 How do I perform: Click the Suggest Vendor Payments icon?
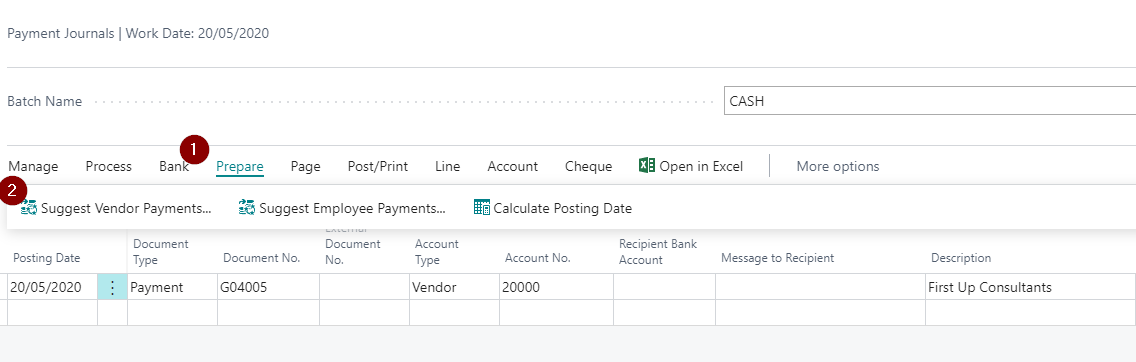pos(28,209)
